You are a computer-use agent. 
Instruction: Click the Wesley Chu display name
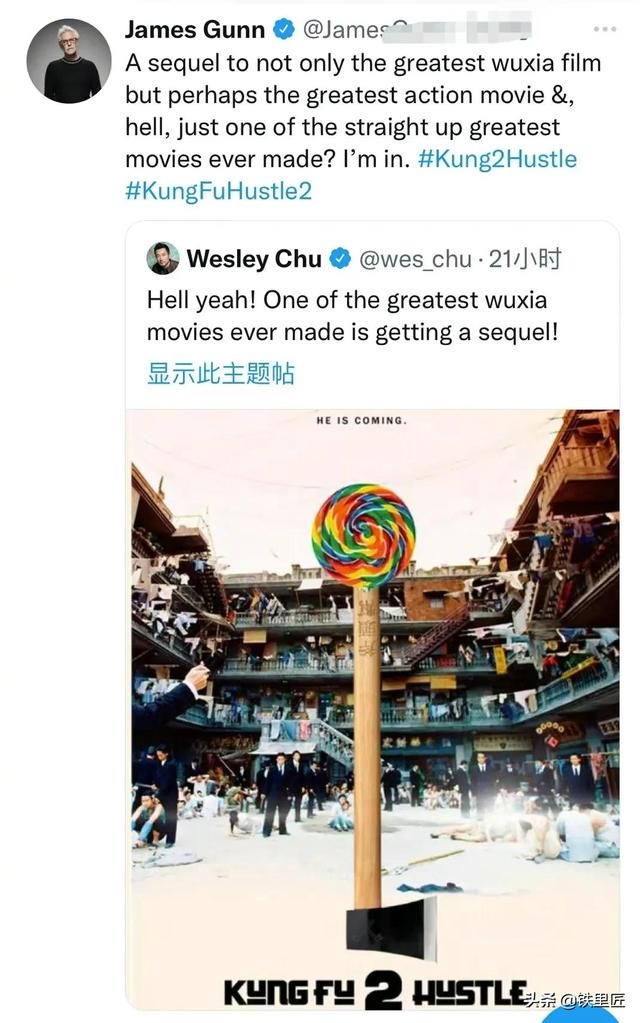click(x=254, y=259)
